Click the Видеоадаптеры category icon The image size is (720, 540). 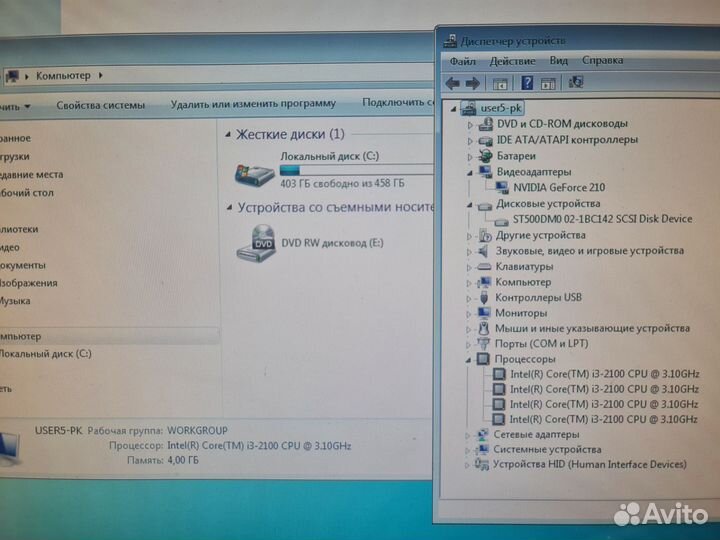[x=485, y=172]
